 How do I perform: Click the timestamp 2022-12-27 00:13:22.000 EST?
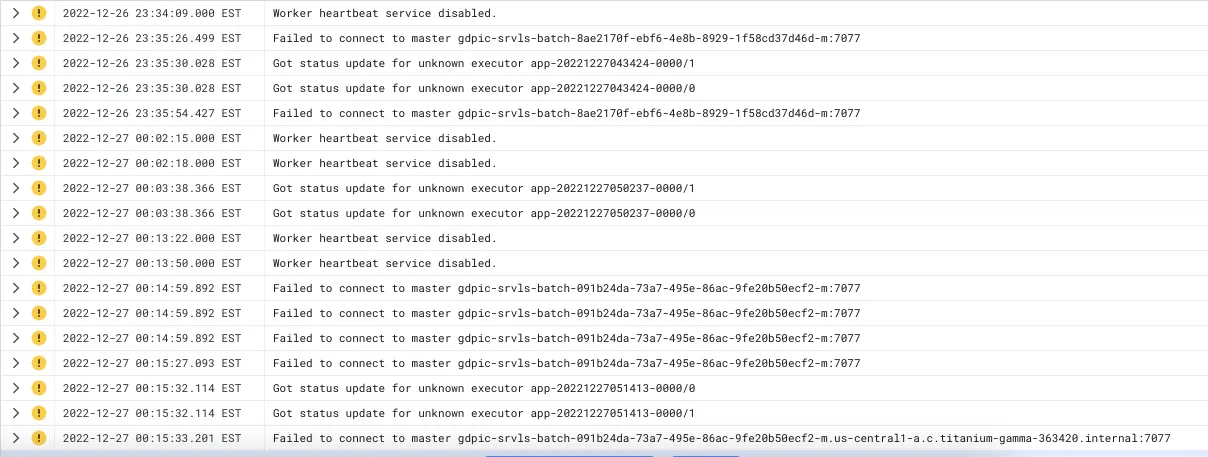pyautogui.click(x=151, y=238)
